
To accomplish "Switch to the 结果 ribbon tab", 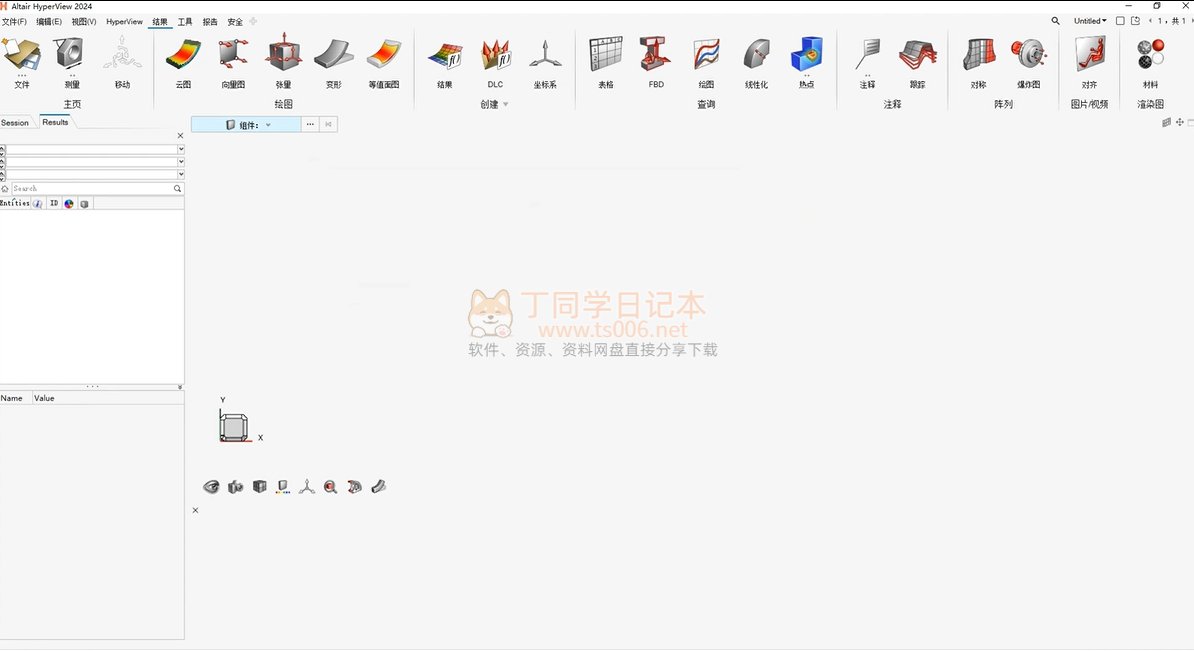I will (160, 21).
